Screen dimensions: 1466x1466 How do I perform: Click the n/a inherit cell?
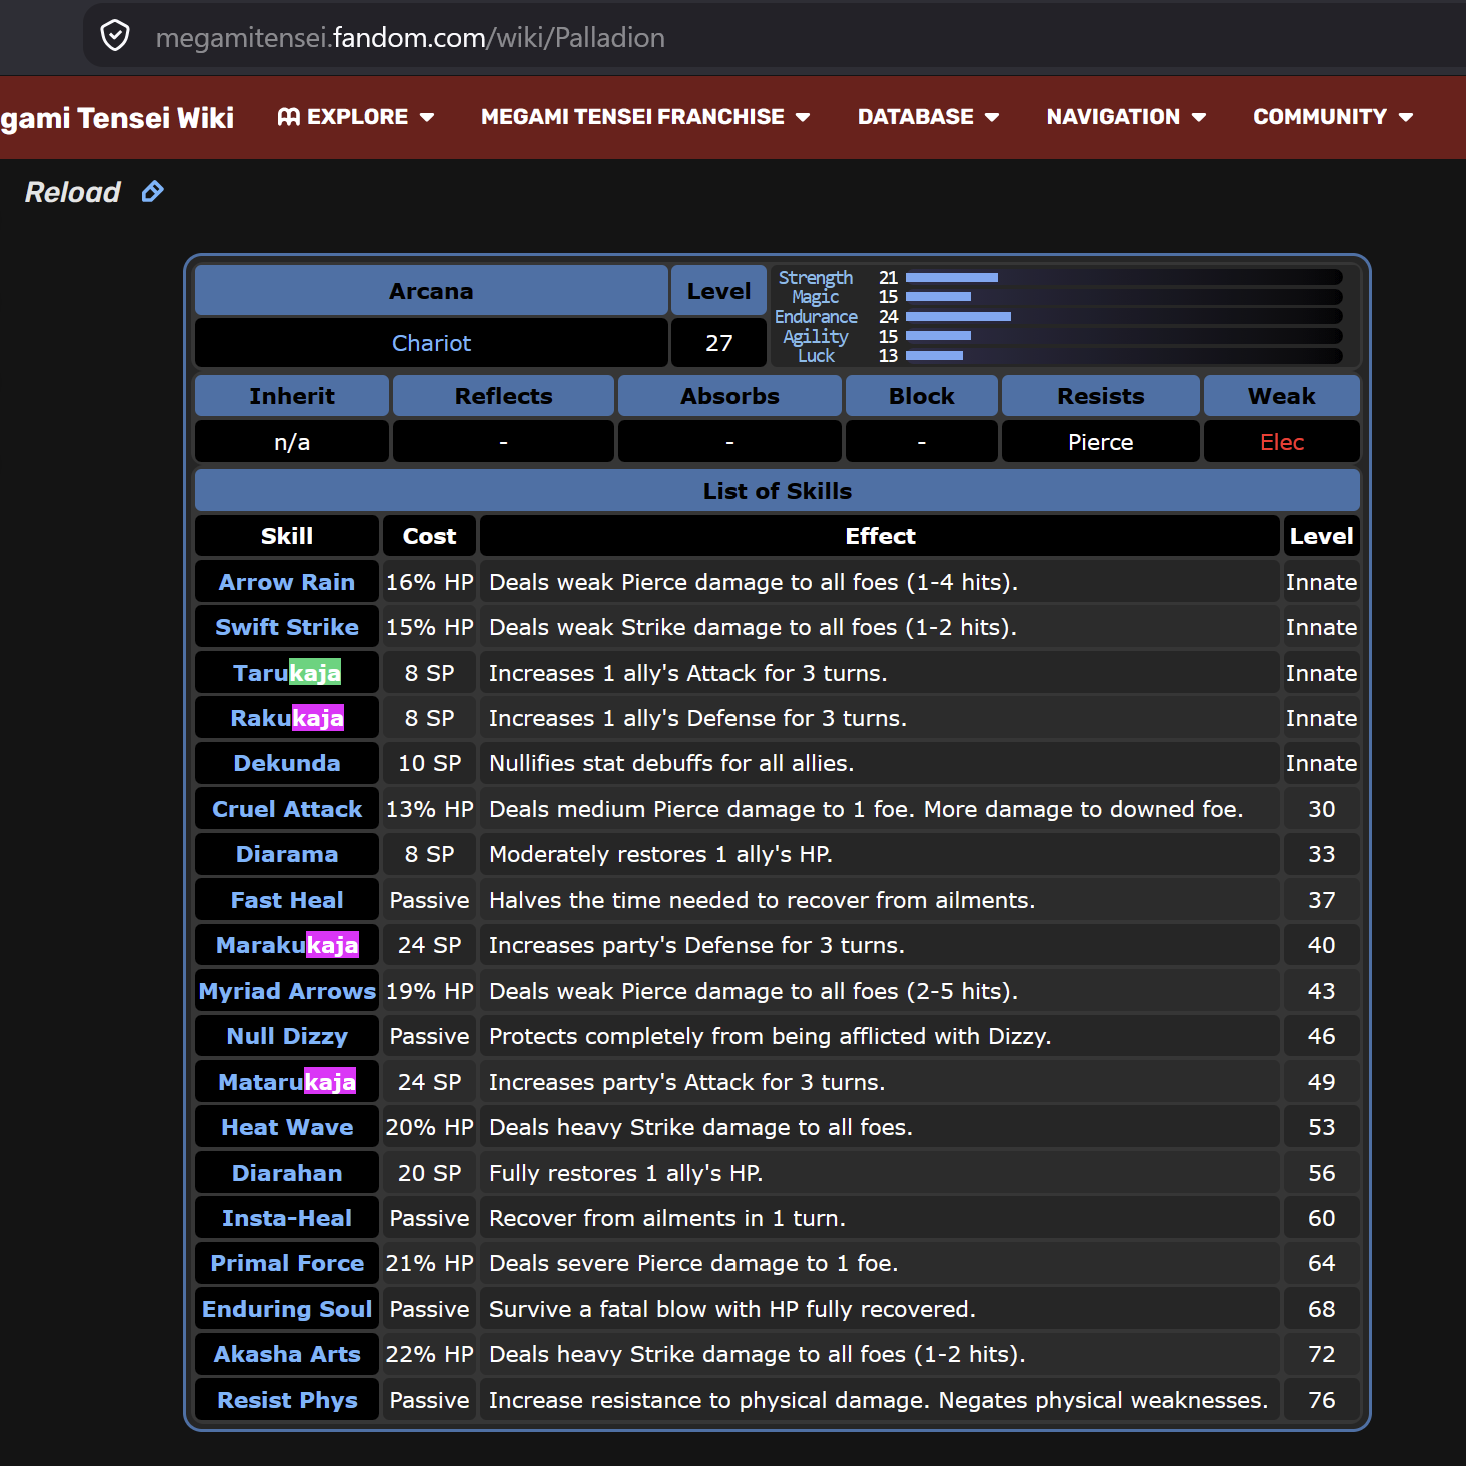tap(292, 442)
